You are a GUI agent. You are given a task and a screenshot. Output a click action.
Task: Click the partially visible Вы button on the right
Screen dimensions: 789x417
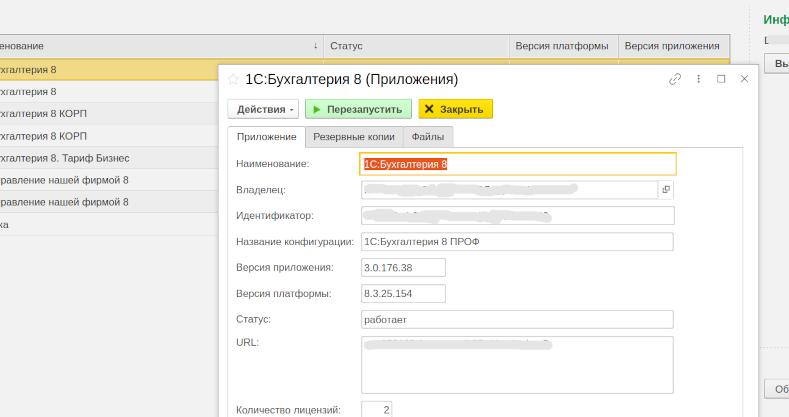coord(777,64)
